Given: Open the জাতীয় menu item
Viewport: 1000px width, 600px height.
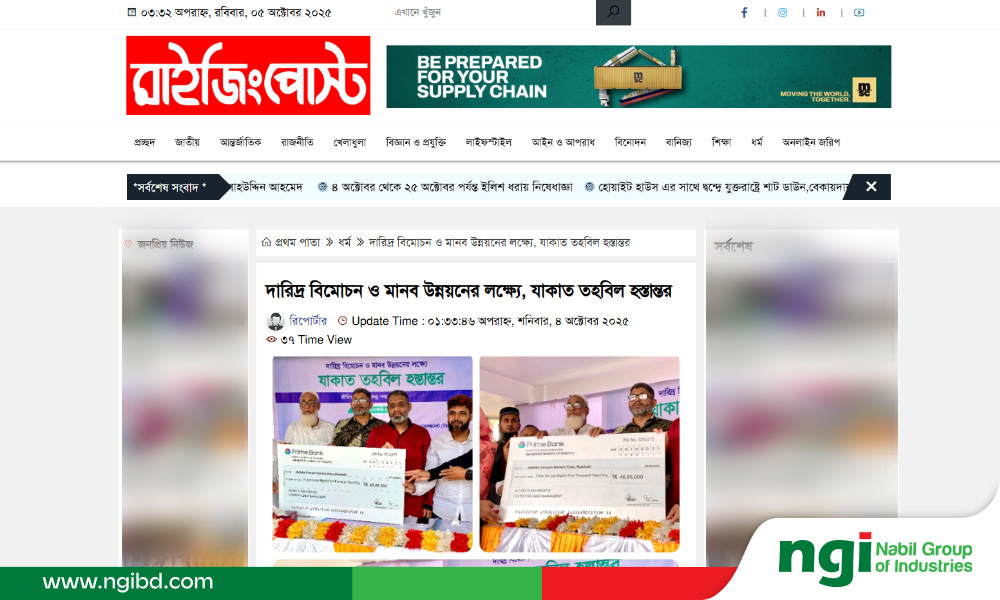Looking at the screenshot, I should tap(188, 142).
